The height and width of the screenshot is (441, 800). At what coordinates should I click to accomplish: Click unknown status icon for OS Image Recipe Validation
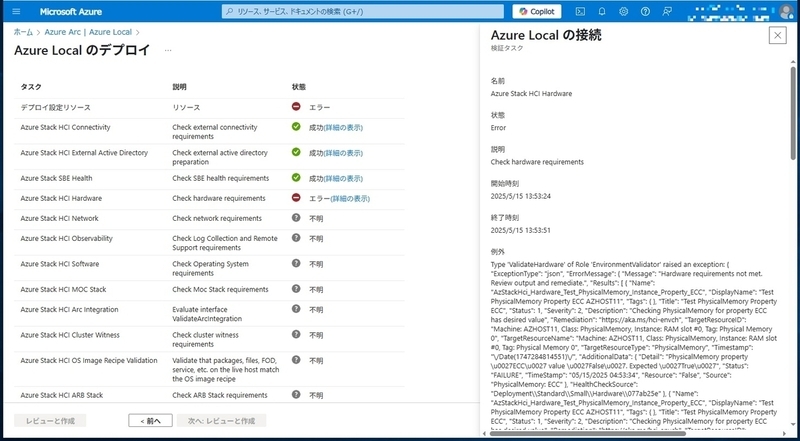point(296,359)
